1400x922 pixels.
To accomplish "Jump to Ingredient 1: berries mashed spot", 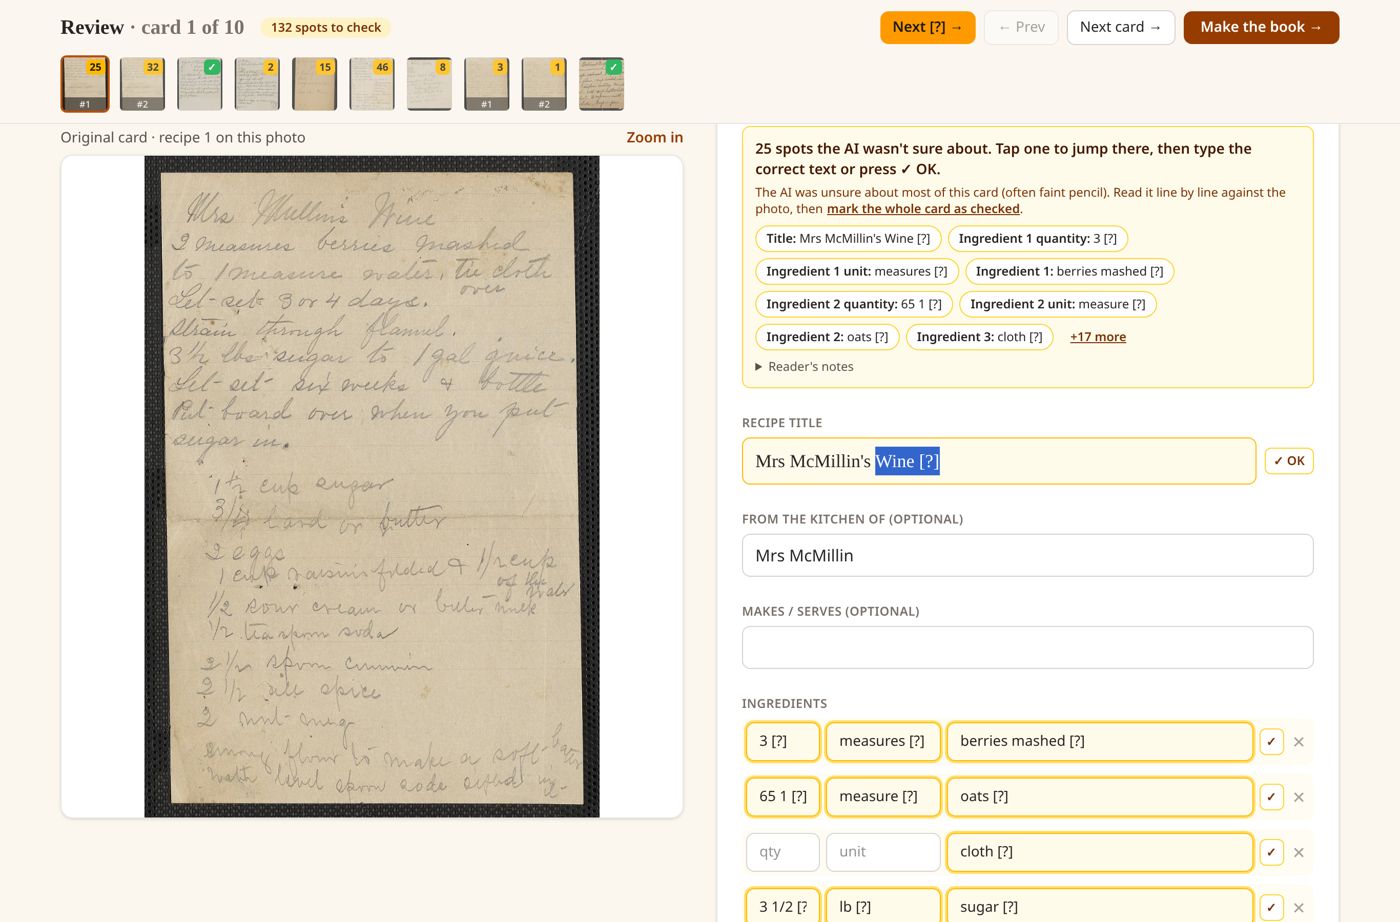I will [1070, 272].
